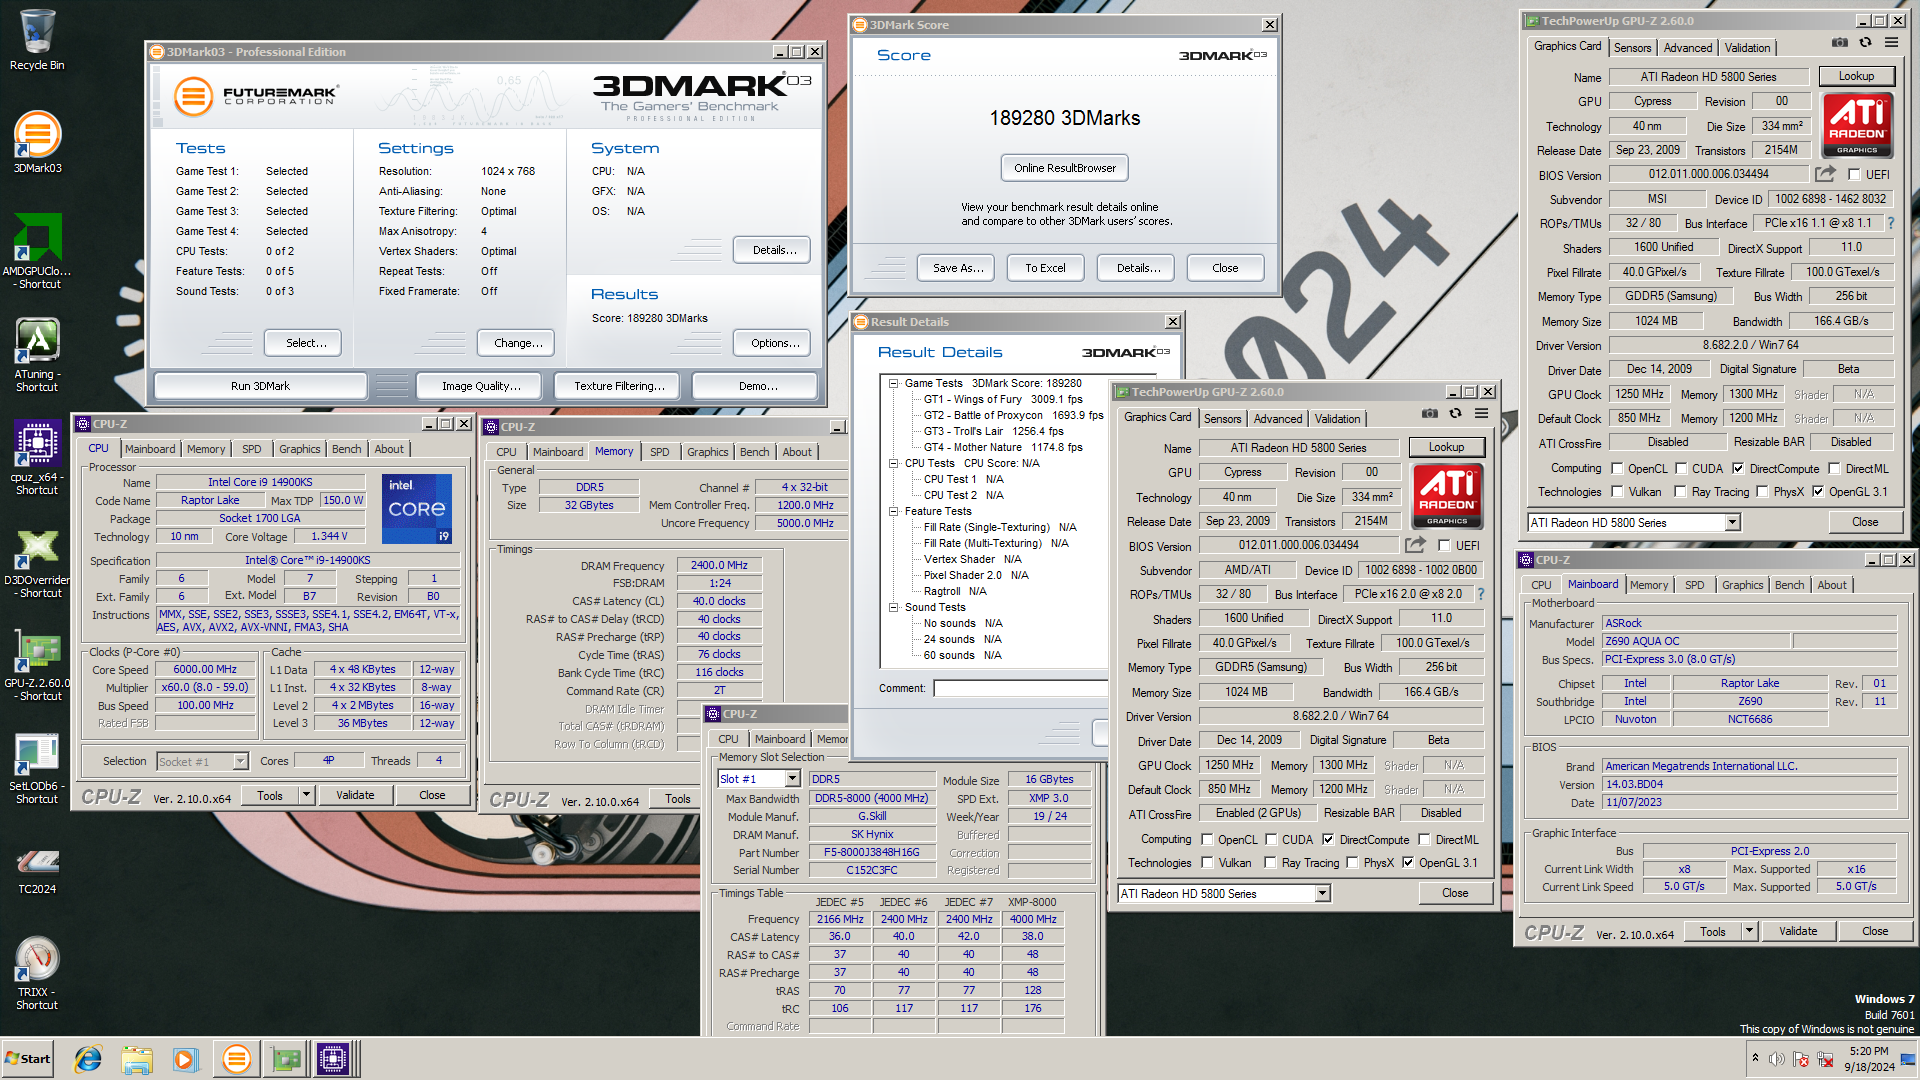Image resolution: width=1920 pixels, height=1080 pixels.
Task: Toggle DirectML checkbox in top GPU-Z window
Action: 1834,468
